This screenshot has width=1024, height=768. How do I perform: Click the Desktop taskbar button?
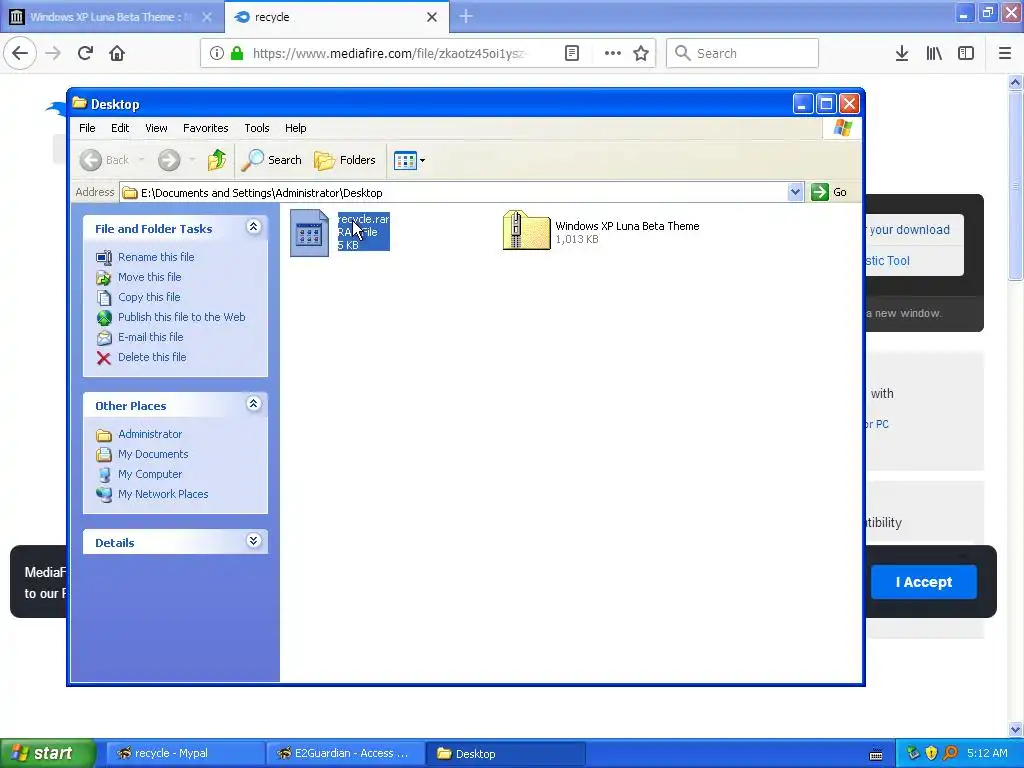[505, 754]
